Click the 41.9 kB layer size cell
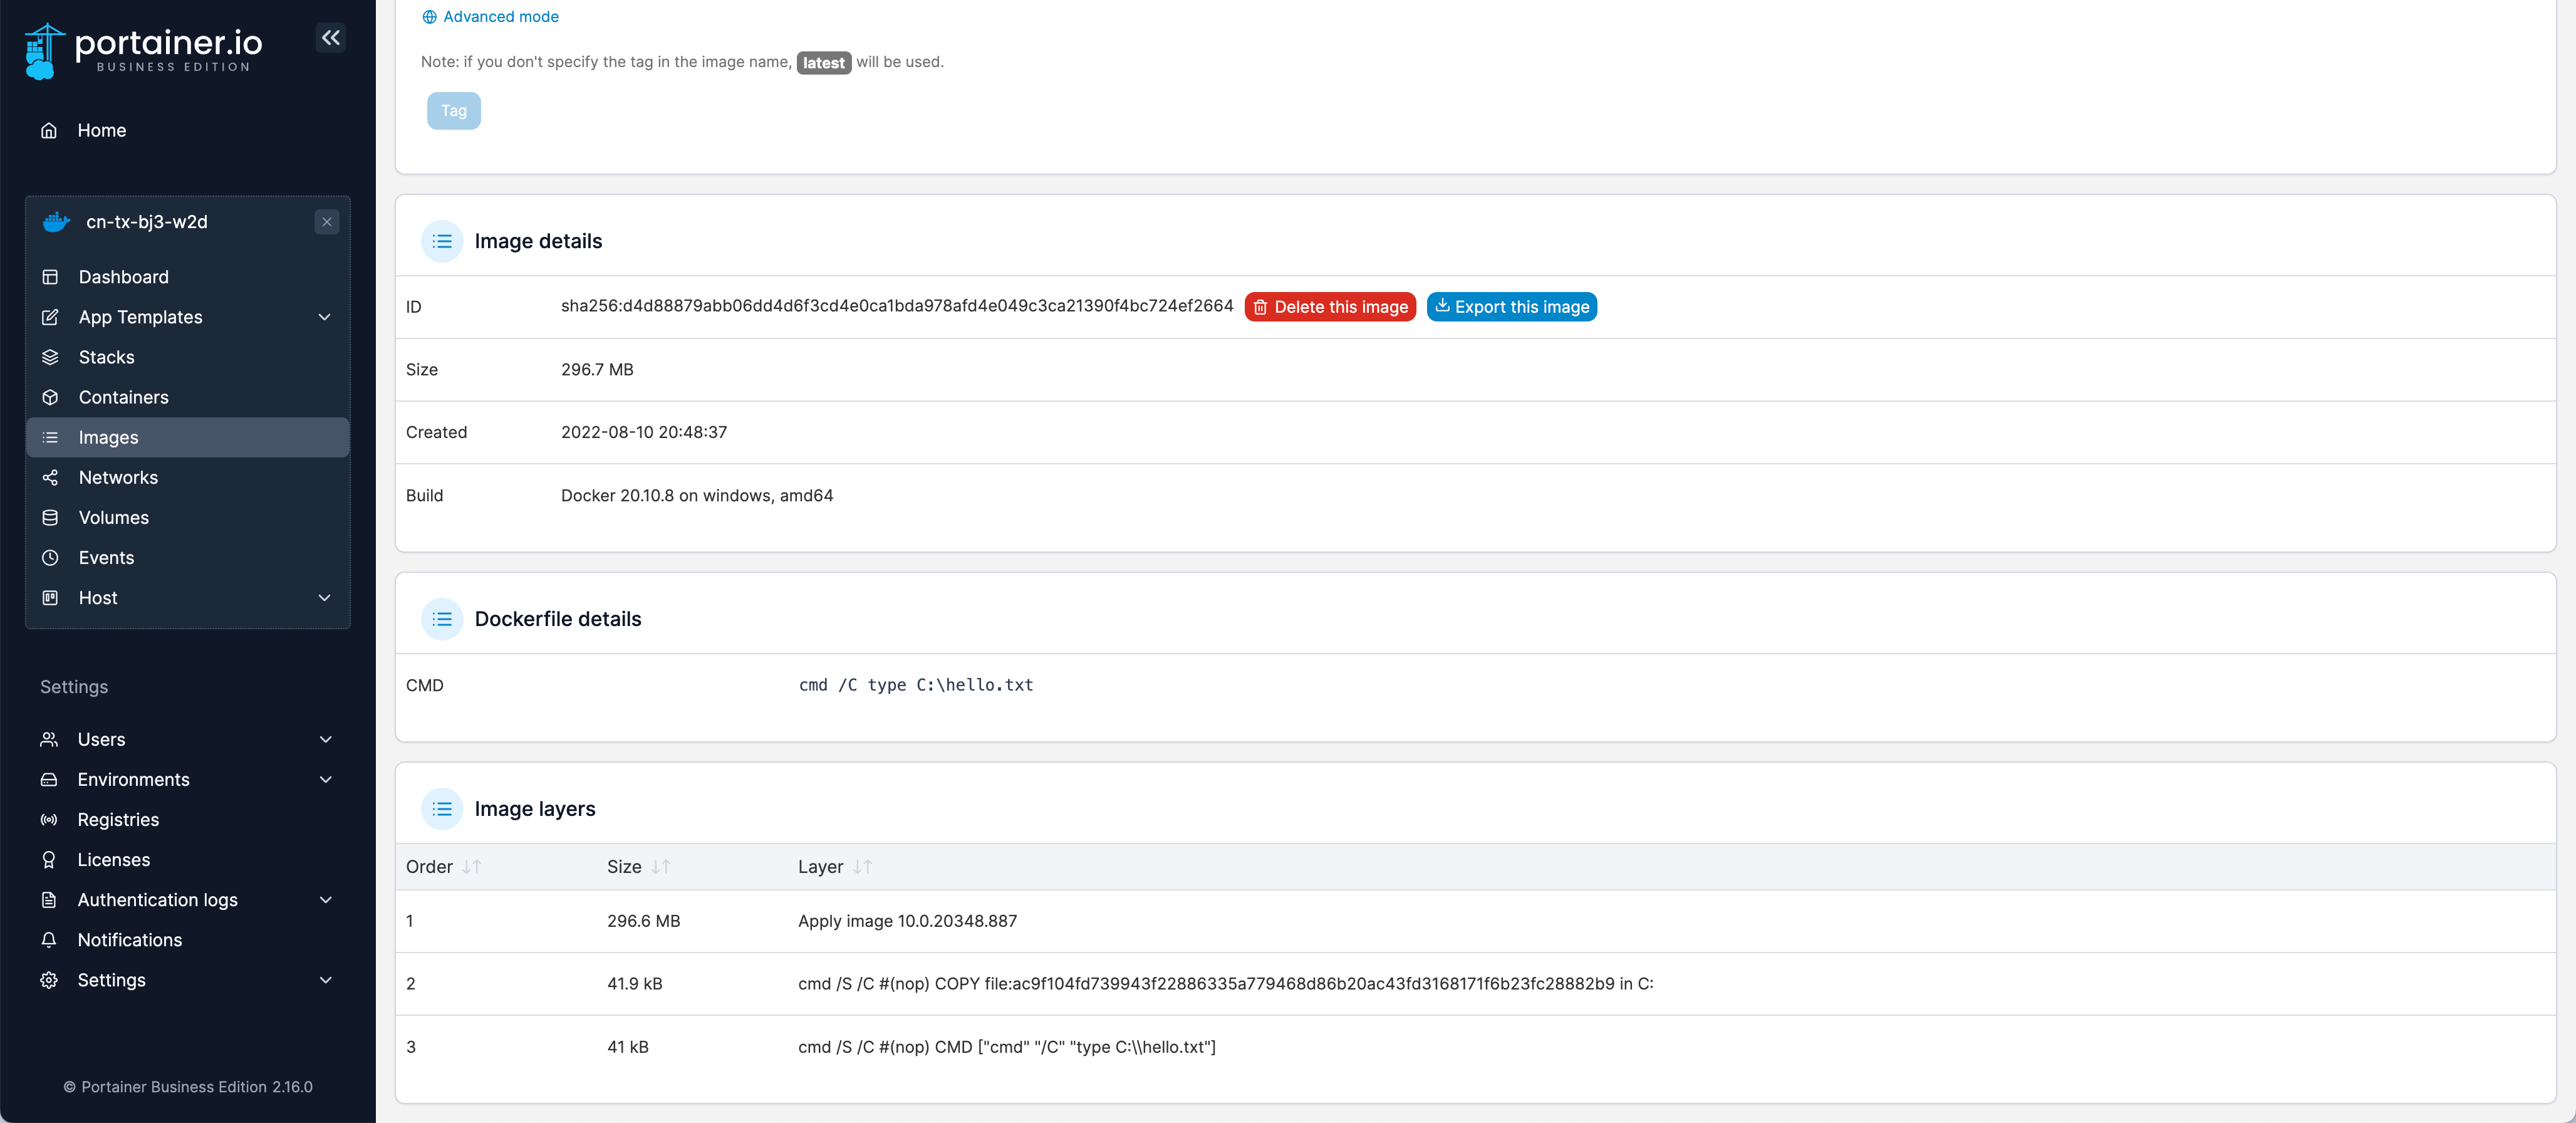Viewport: 2576px width, 1123px height. [635, 983]
